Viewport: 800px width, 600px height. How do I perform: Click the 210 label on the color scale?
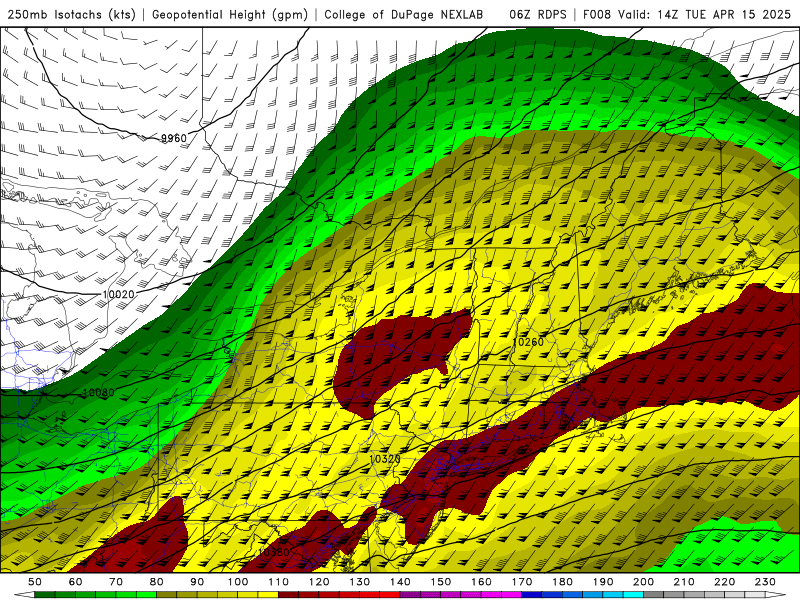(684, 582)
